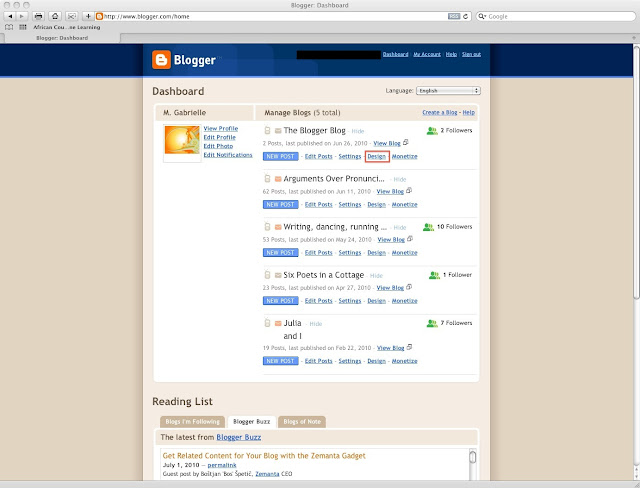Click NEW POST for Julia and I
The height and width of the screenshot is (488, 640).
[280, 361]
